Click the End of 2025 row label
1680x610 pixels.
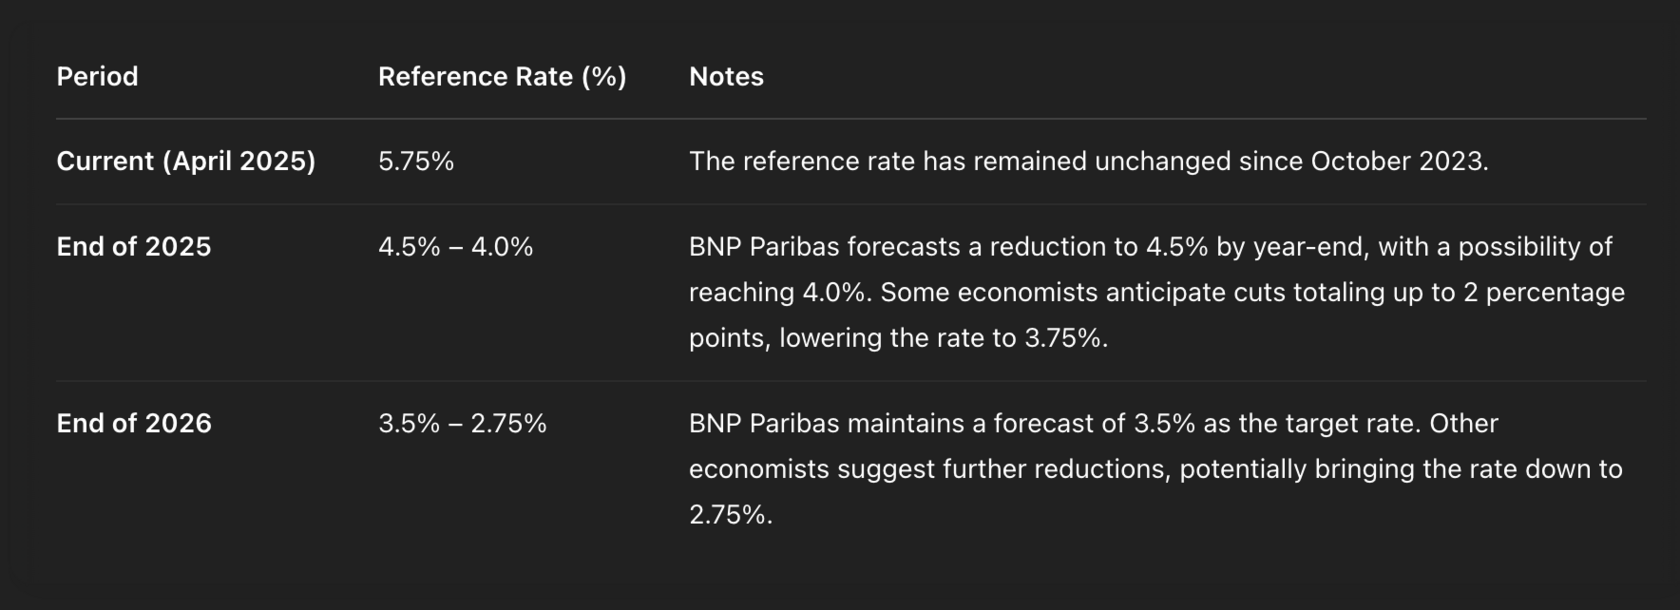(134, 247)
